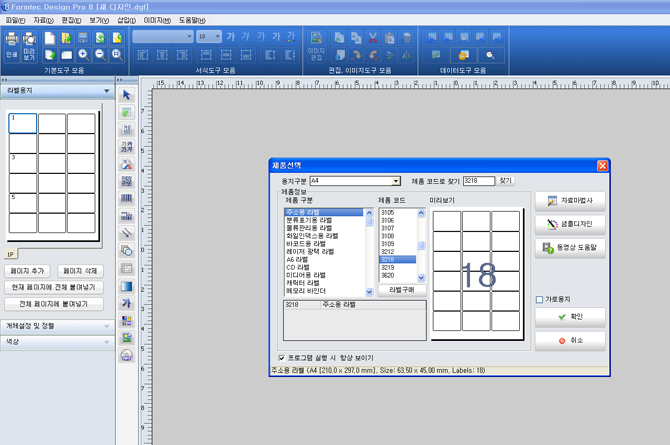This screenshot has width=670, height=445.
Task: Select the text 가 tool in the side toolbar
Action: click(126, 303)
